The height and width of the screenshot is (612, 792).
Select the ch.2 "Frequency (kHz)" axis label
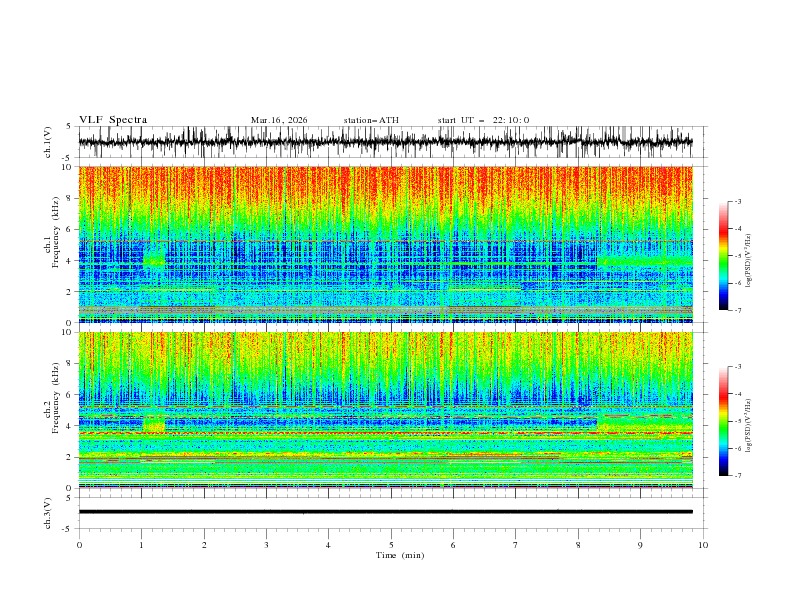55,398
